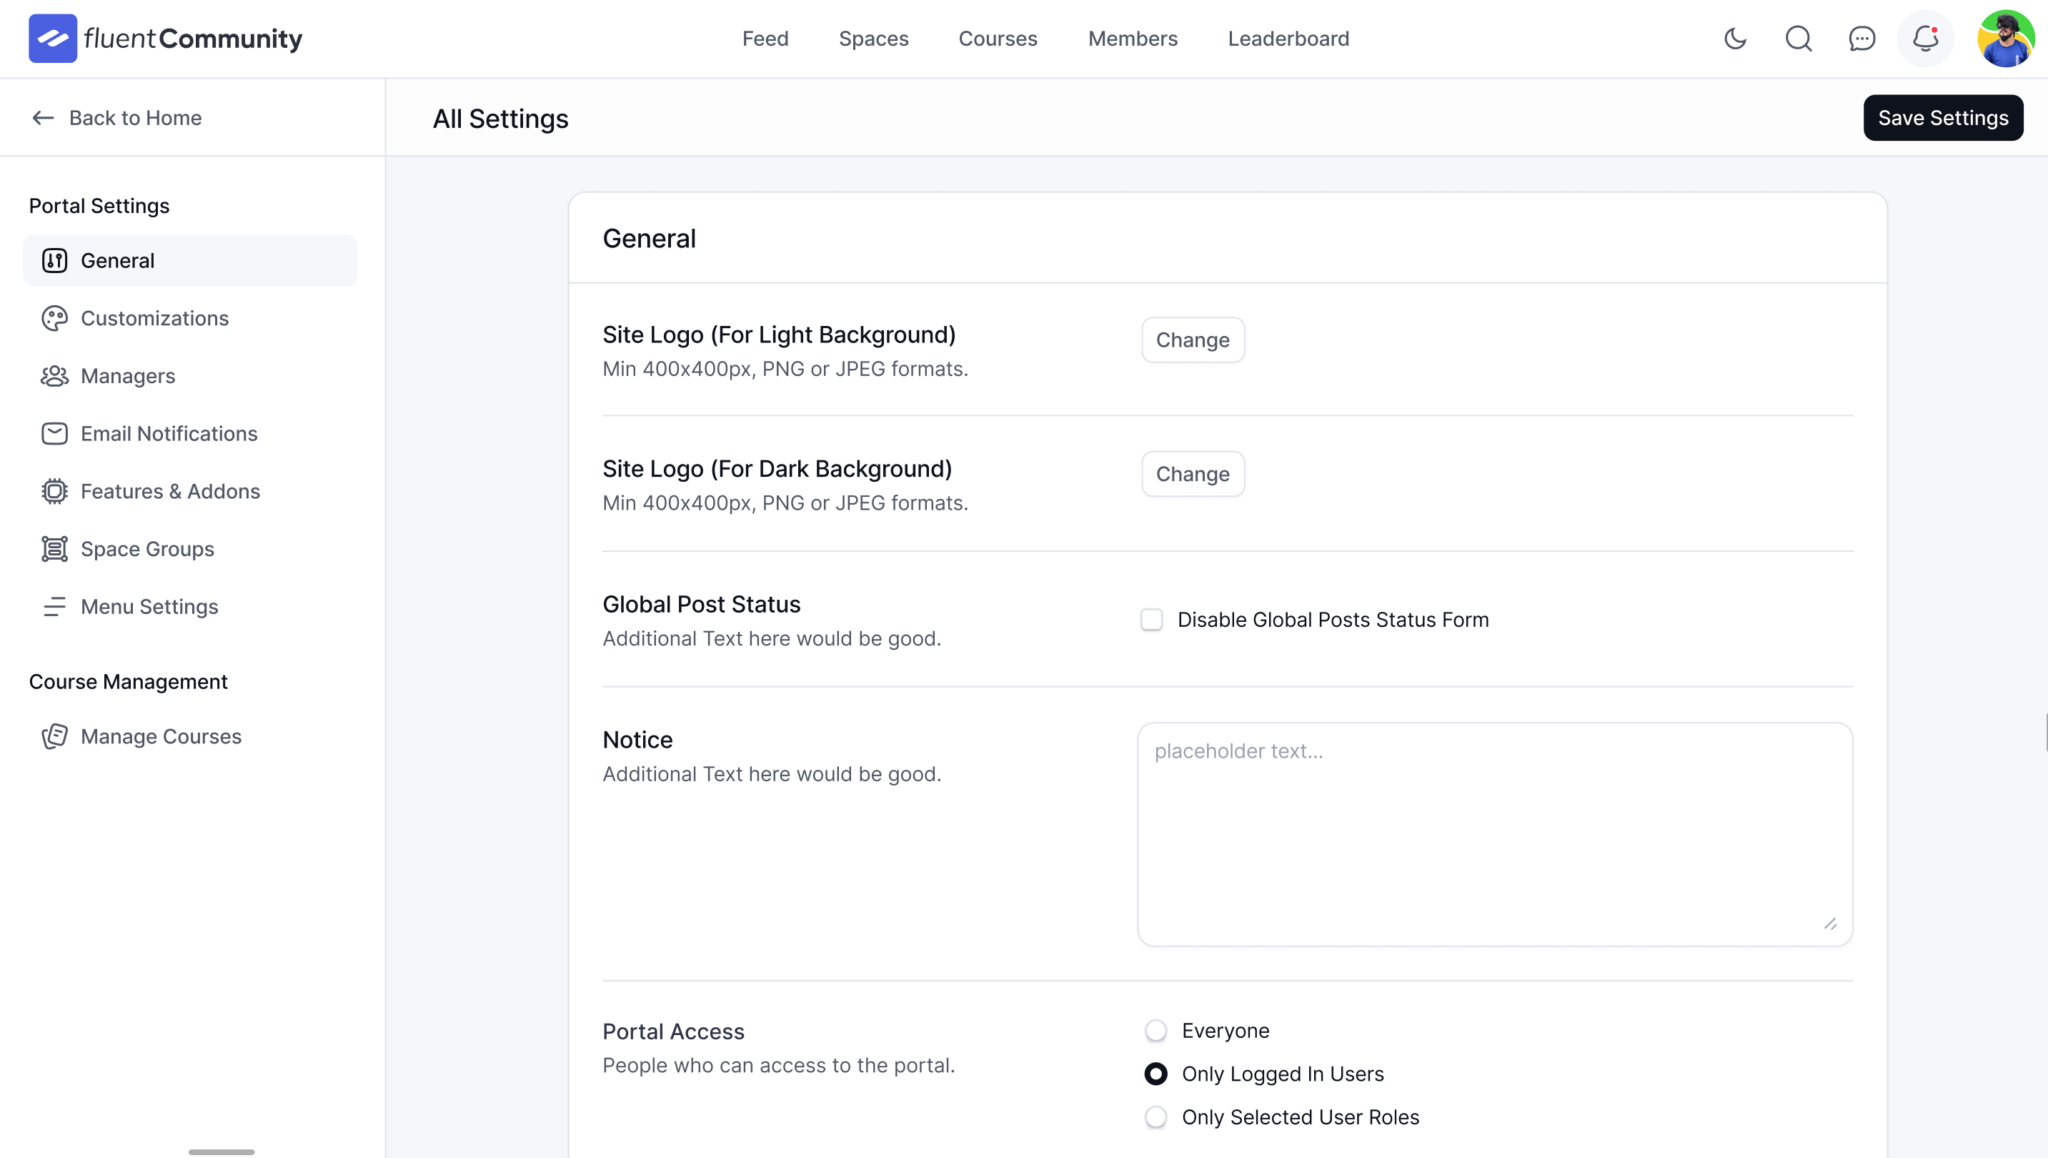Screen dimensions: 2048x1158
Task: Choose Only Selected User Roles
Action: [x=1155, y=1117]
